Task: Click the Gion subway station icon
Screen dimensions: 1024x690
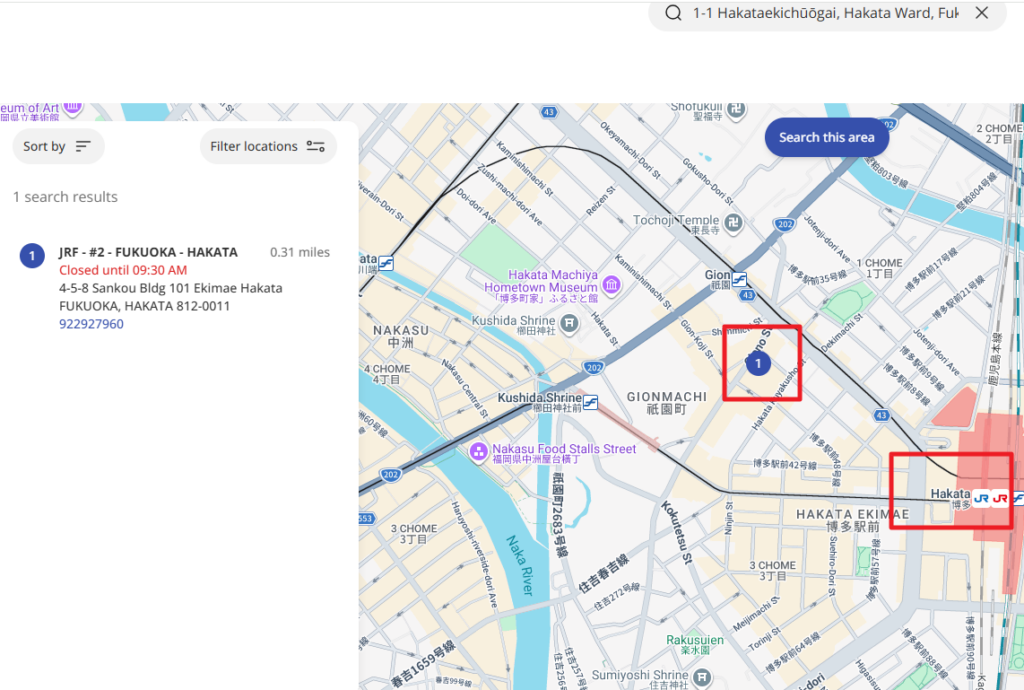Action: [x=740, y=279]
